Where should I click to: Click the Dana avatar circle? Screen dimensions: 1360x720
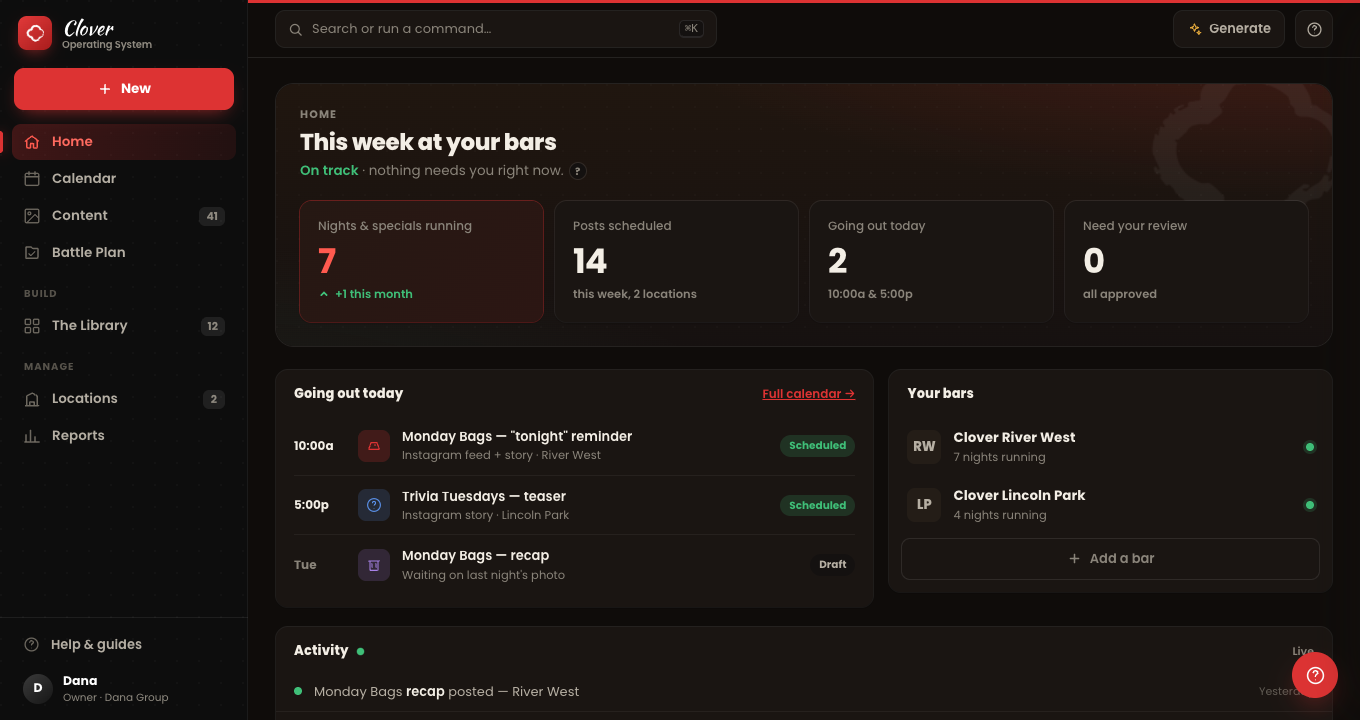click(x=38, y=688)
